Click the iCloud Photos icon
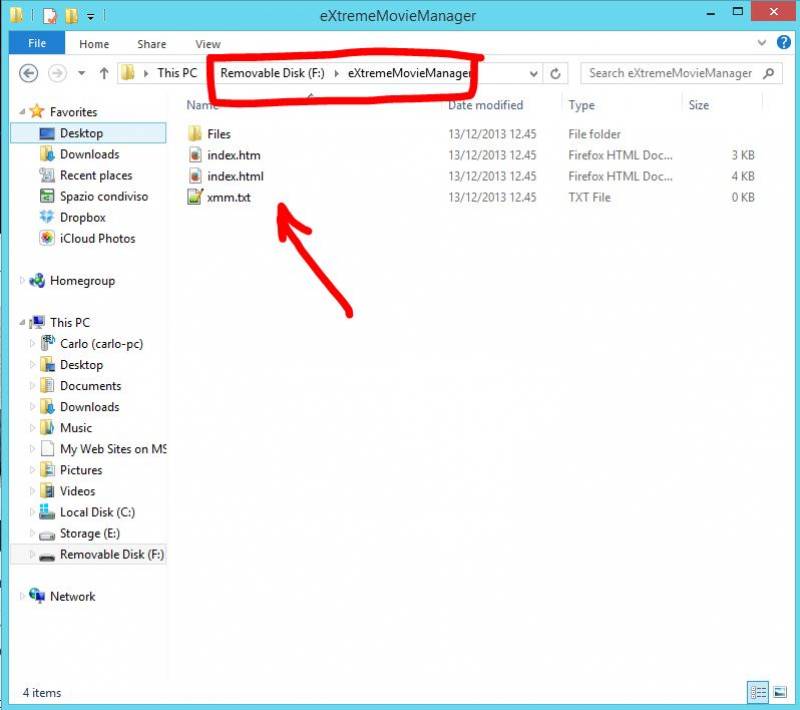The height and width of the screenshot is (710, 800). [47, 238]
